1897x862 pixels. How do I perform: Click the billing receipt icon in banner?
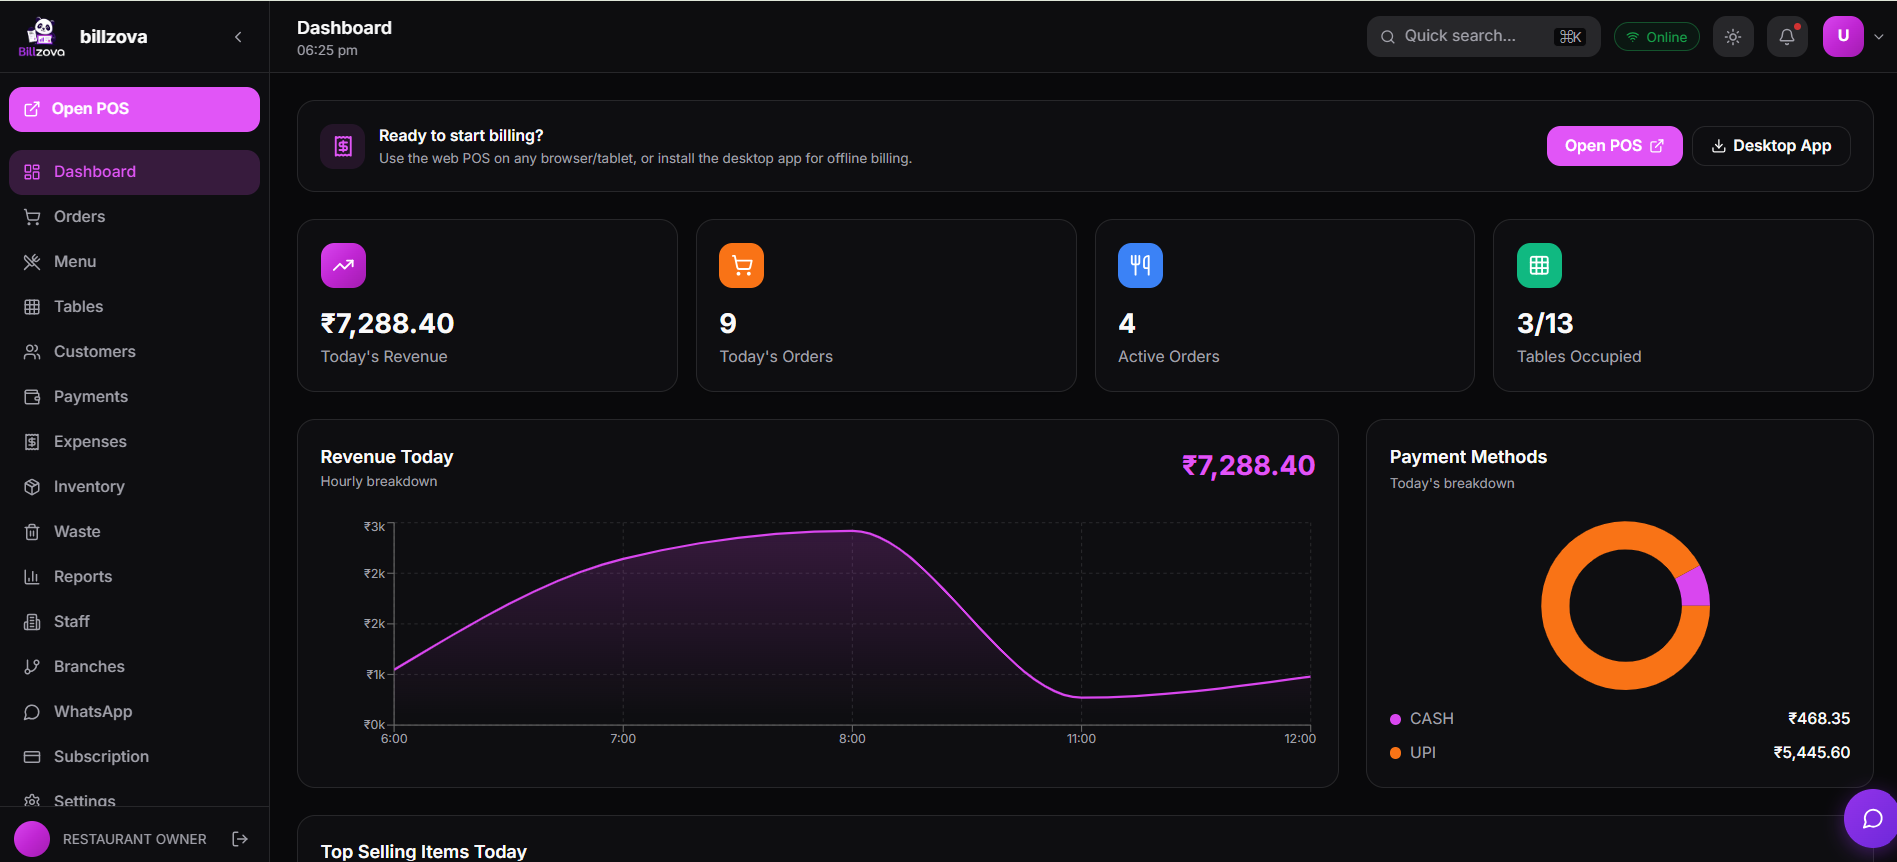[343, 147]
